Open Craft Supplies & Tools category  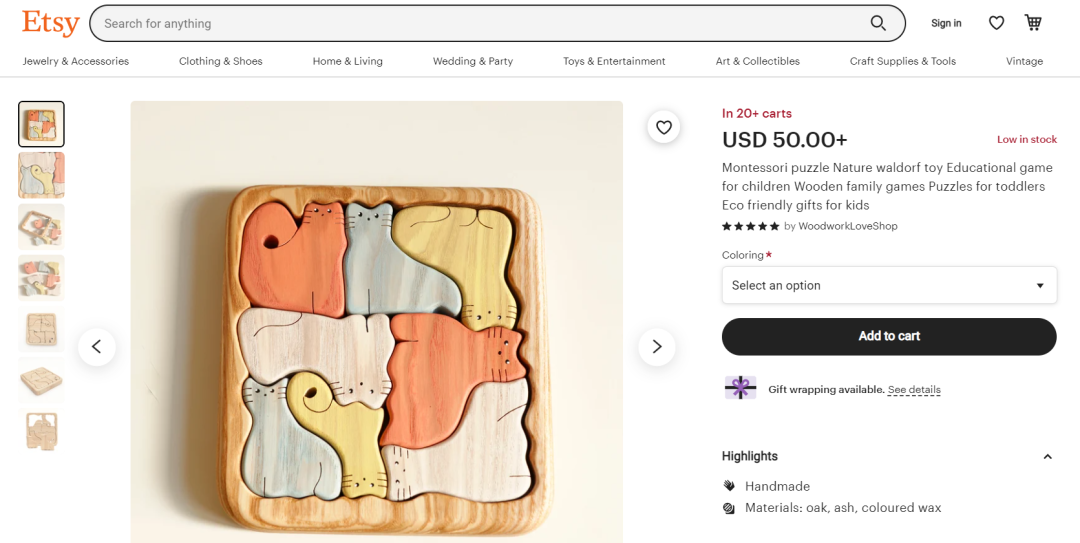[x=902, y=61]
